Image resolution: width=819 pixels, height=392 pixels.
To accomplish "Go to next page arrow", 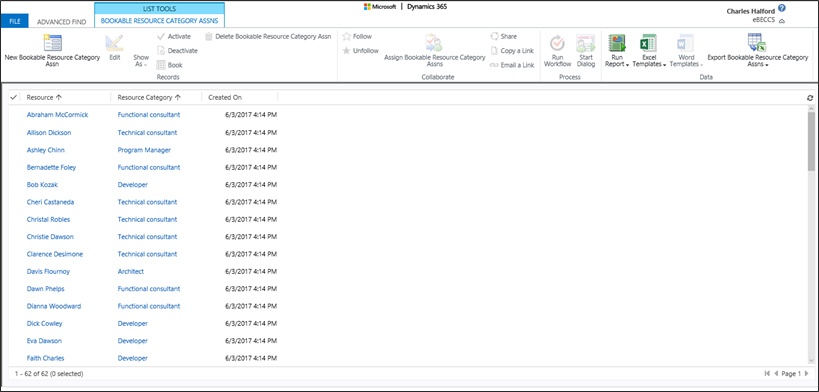I will [x=806, y=374].
